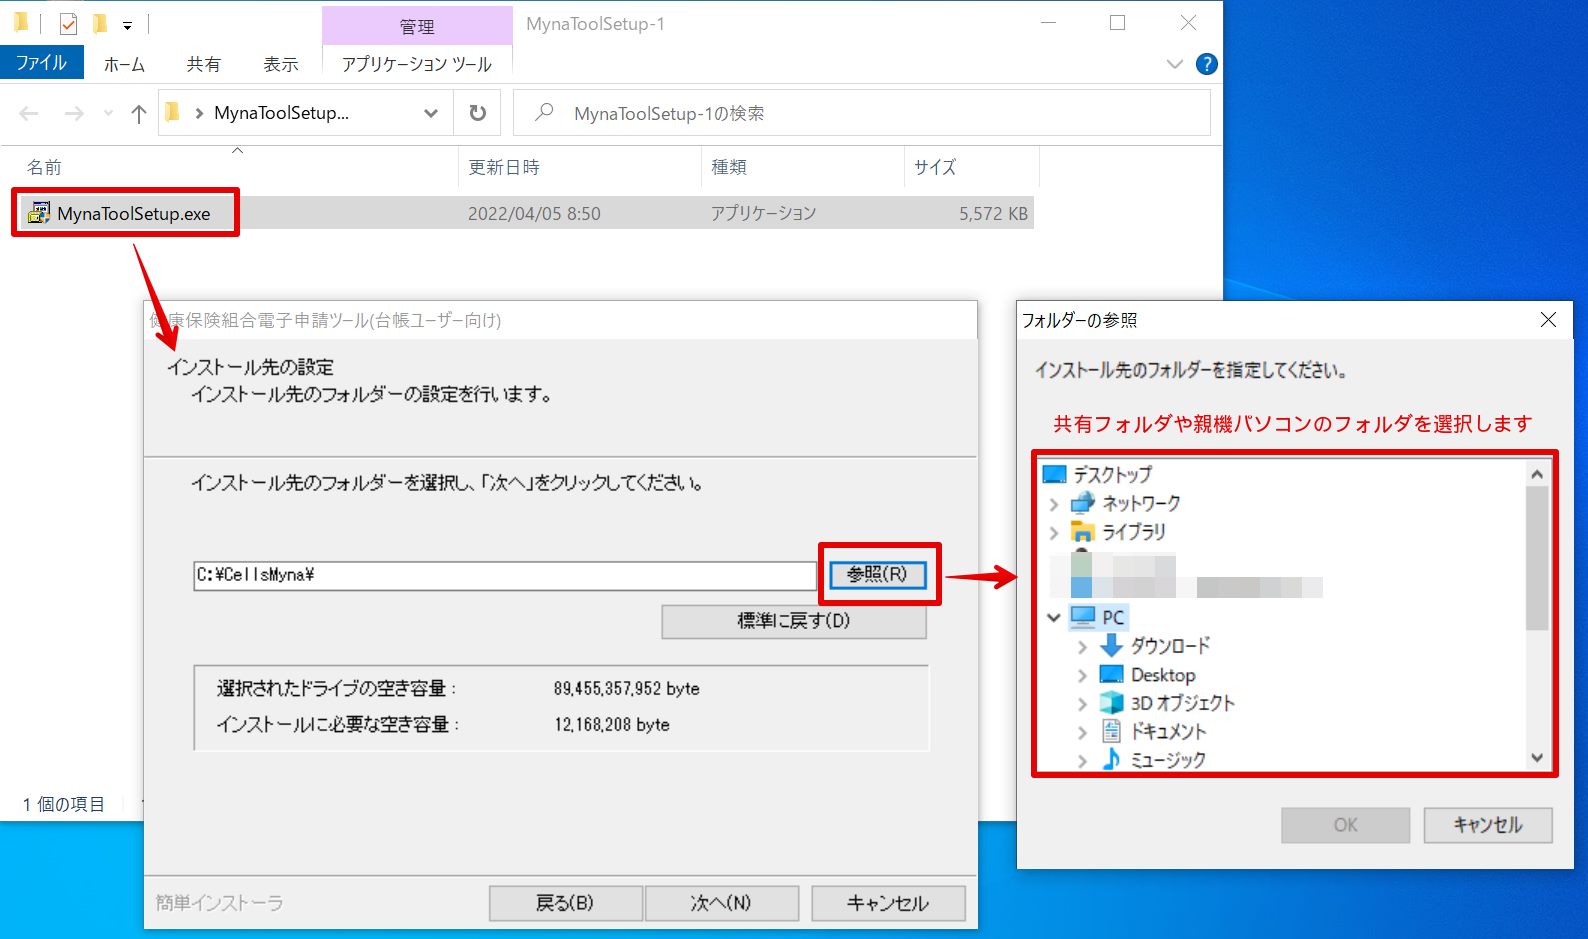Open the アプリケーション ツール tab

tap(417, 64)
